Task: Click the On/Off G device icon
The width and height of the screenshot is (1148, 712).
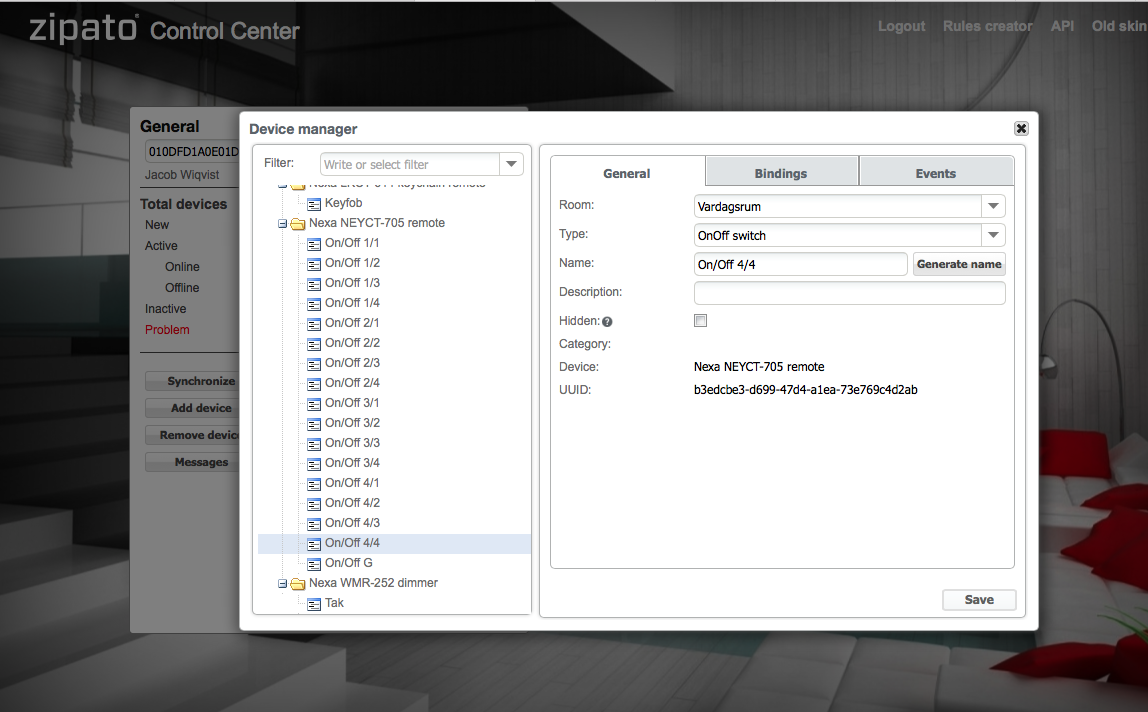Action: [x=314, y=563]
